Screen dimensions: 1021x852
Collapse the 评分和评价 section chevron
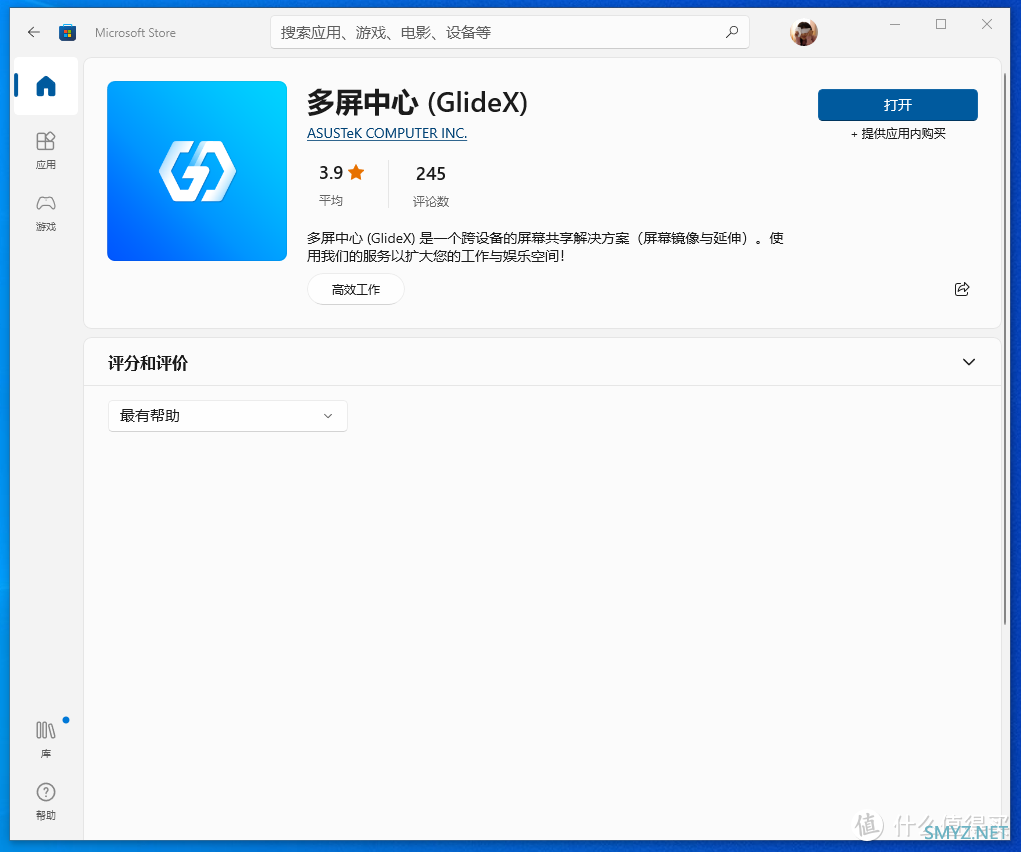(968, 362)
